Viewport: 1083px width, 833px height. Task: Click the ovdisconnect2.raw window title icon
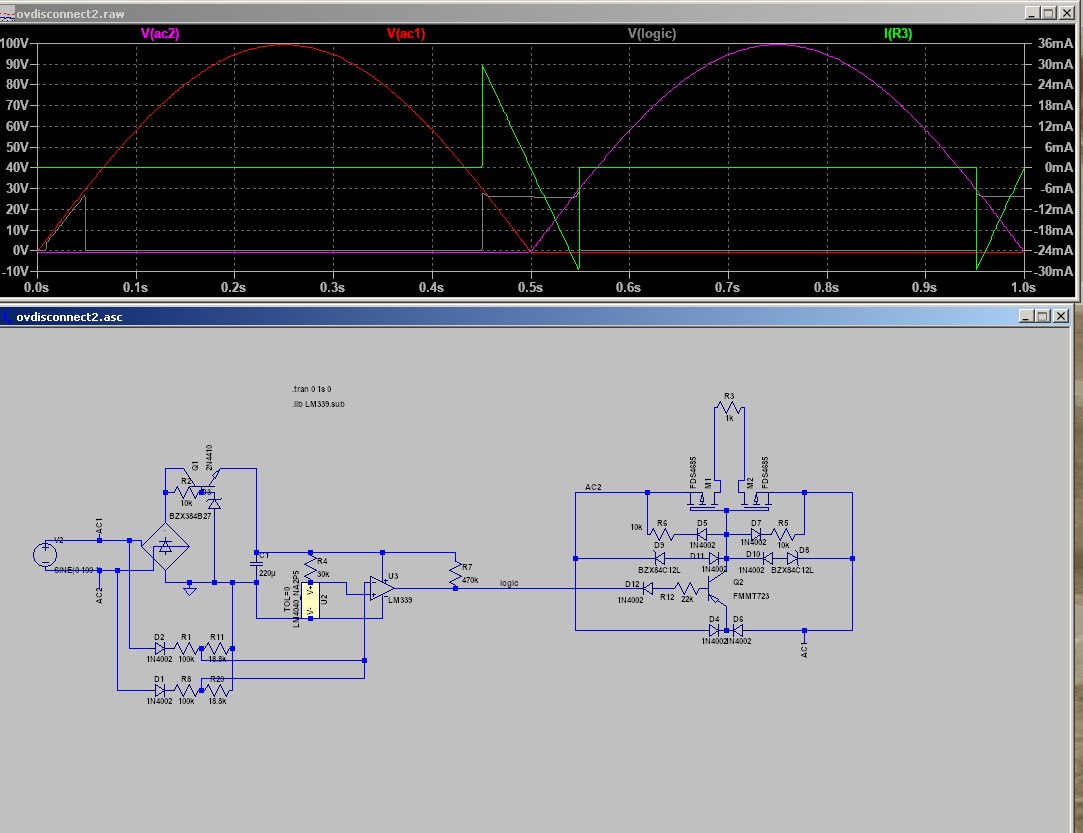7,14
